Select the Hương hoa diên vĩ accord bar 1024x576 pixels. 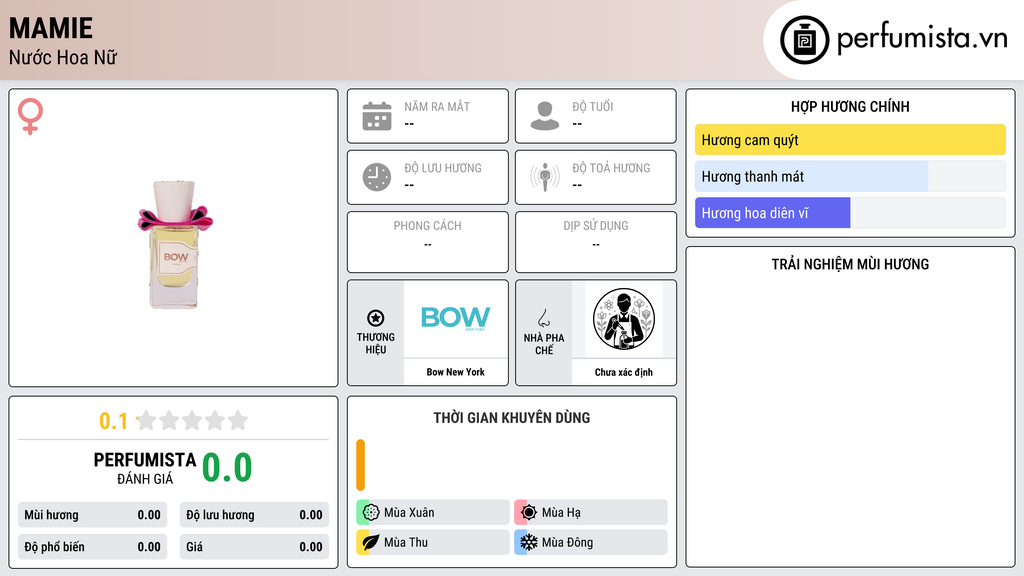click(x=850, y=213)
